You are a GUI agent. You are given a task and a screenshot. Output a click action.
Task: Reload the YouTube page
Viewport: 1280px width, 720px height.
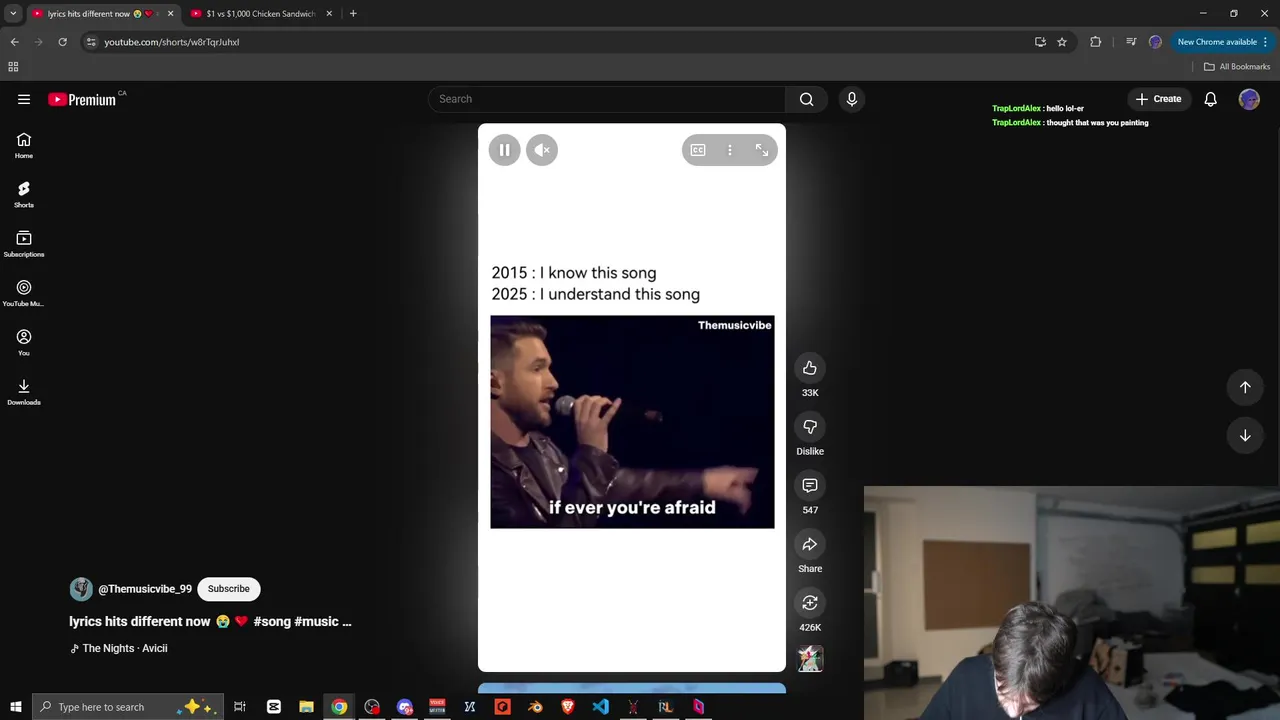(x=62, y=42)
